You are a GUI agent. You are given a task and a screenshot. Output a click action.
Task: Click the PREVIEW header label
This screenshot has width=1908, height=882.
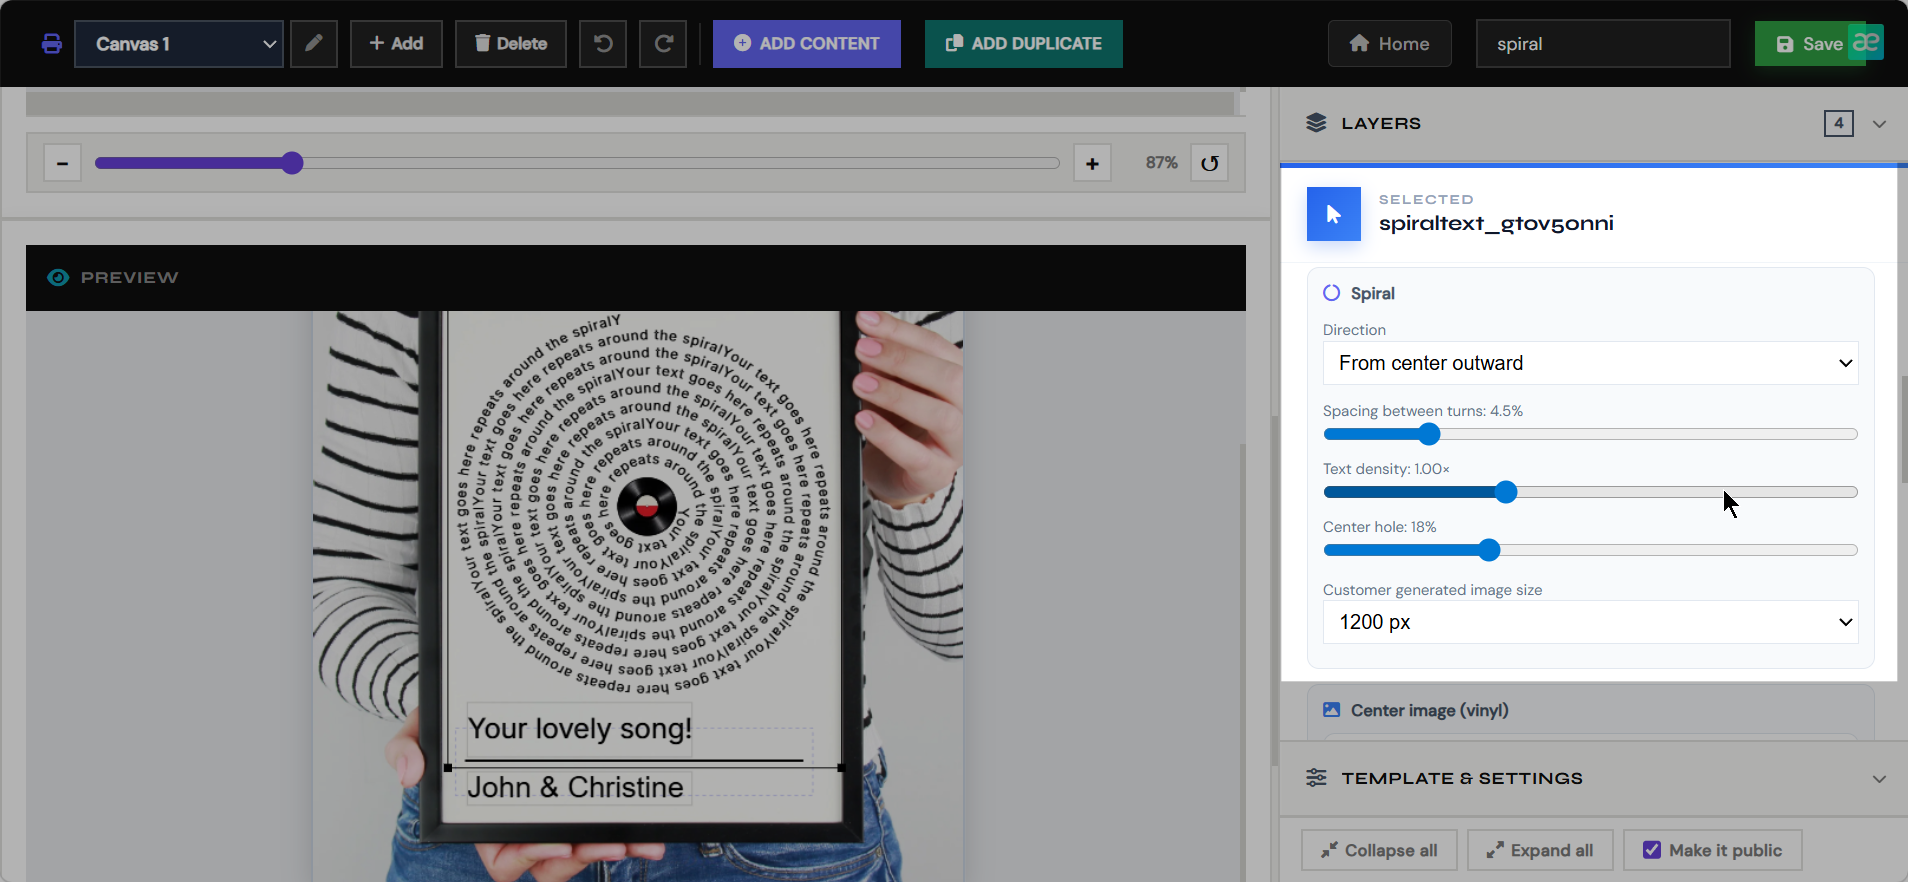point(129,277)
